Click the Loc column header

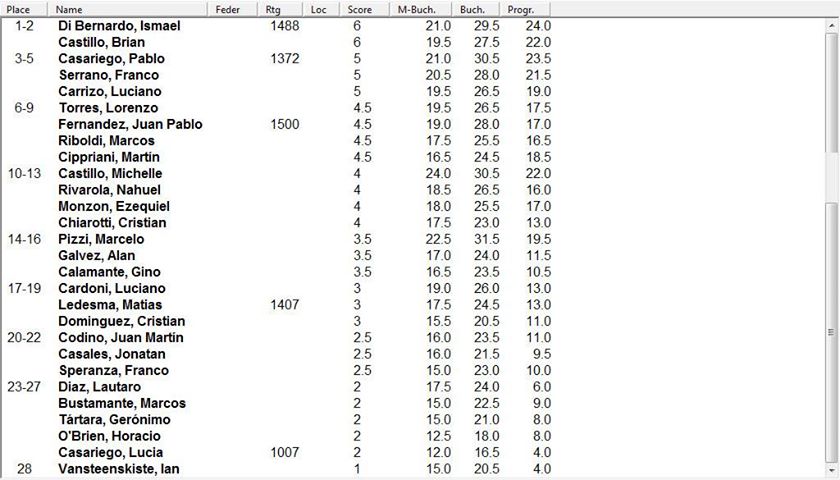click(x=322, y=9)
